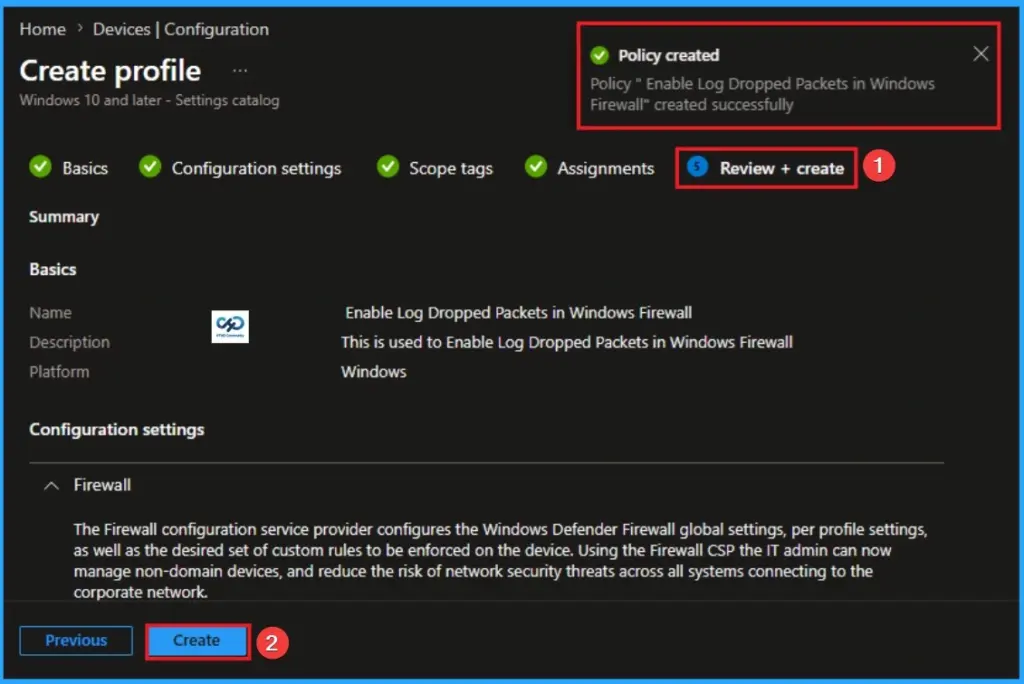Collapse the Firewall configuration section
Viewport: 1024px width, 684px height.
point(52,485)
